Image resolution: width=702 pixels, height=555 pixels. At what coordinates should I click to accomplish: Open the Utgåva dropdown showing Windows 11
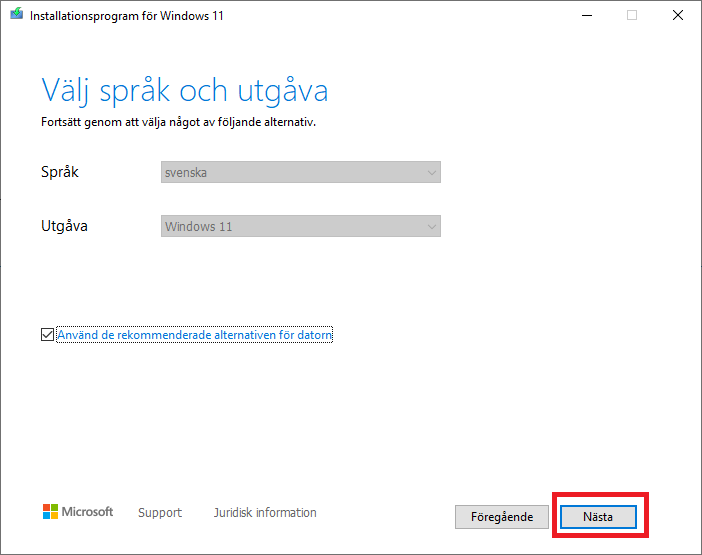point(300,227)
